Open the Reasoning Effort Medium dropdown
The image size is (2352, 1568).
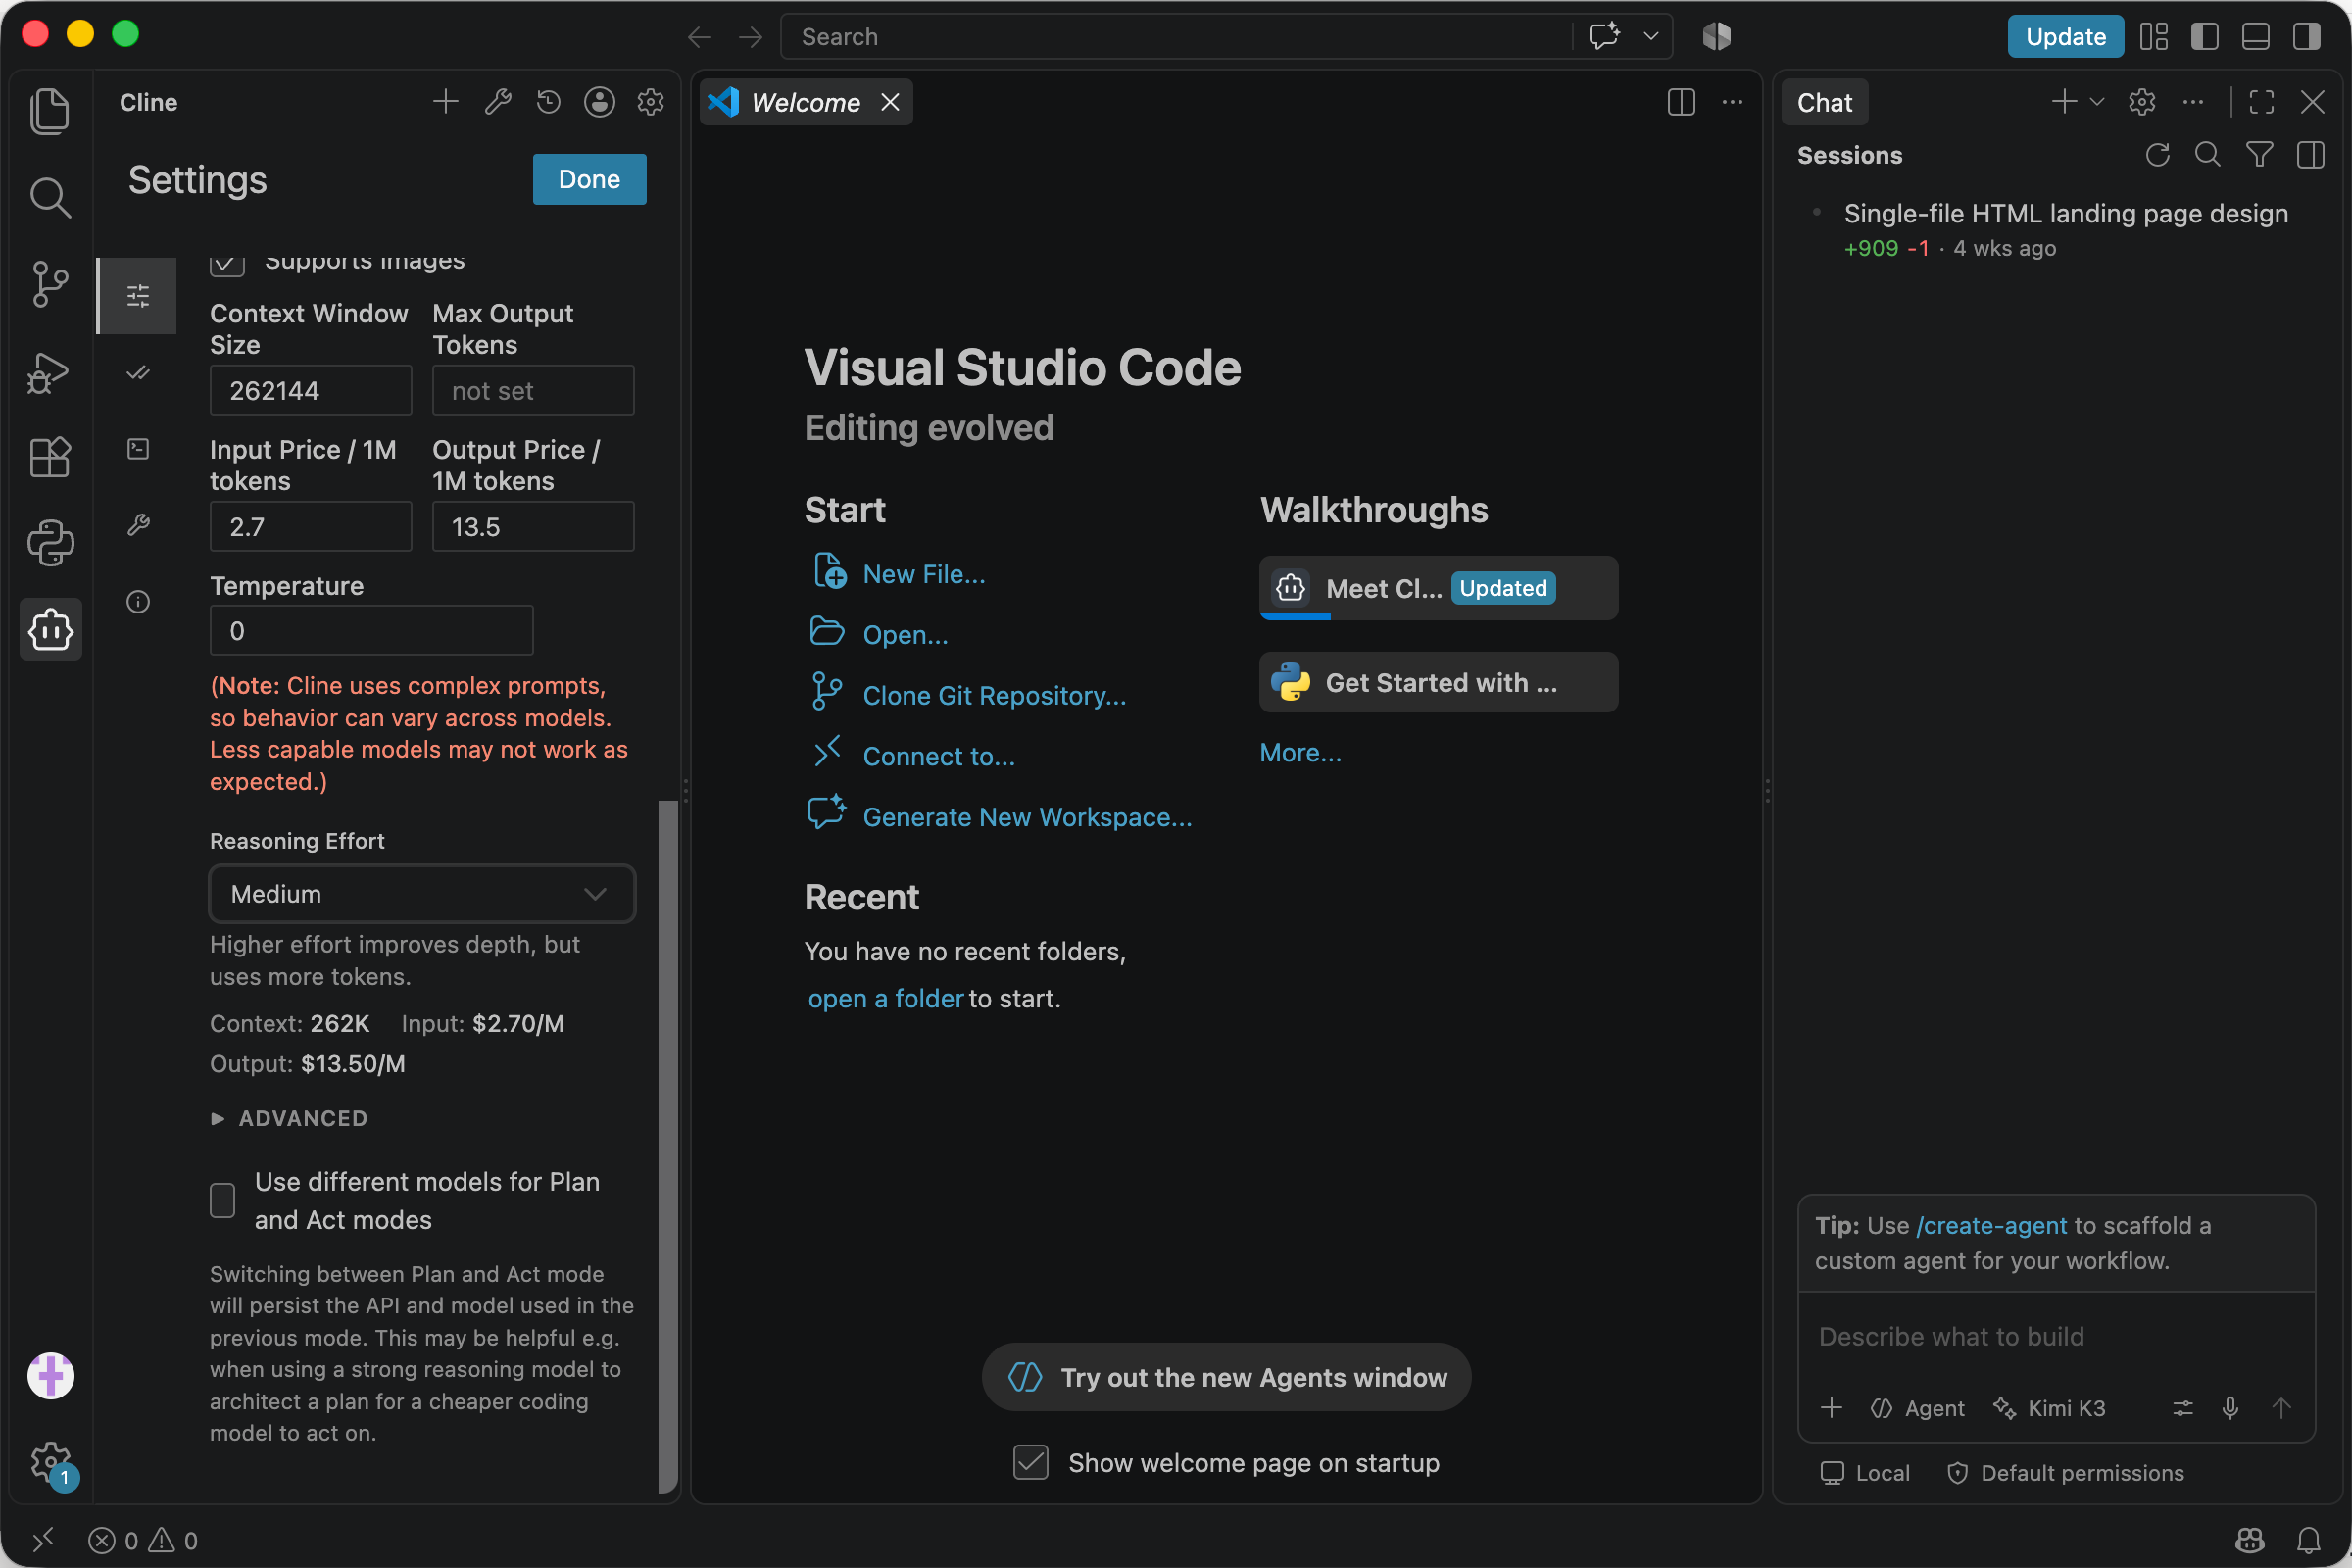422,894
